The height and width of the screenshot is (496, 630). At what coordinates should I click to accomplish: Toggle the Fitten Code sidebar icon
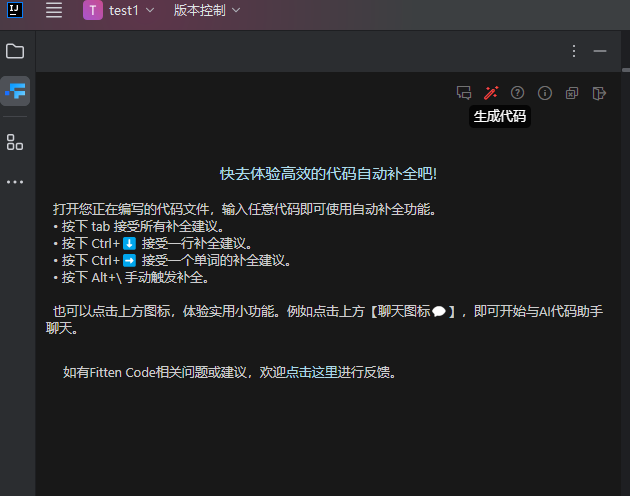15,92
